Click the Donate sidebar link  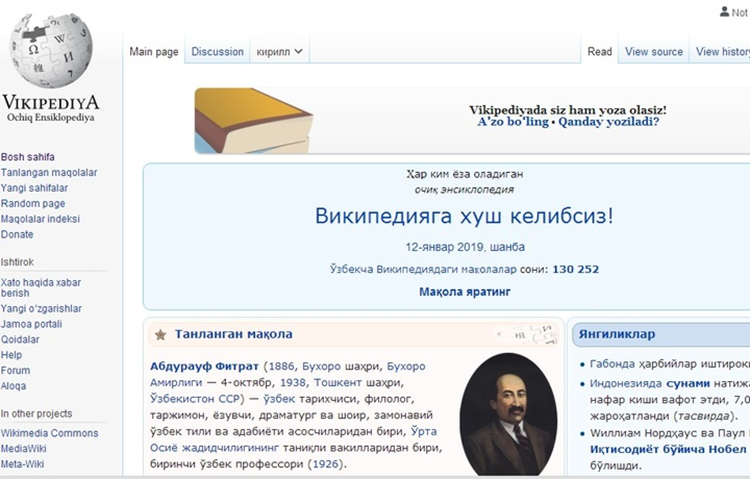tap(17, 234)
